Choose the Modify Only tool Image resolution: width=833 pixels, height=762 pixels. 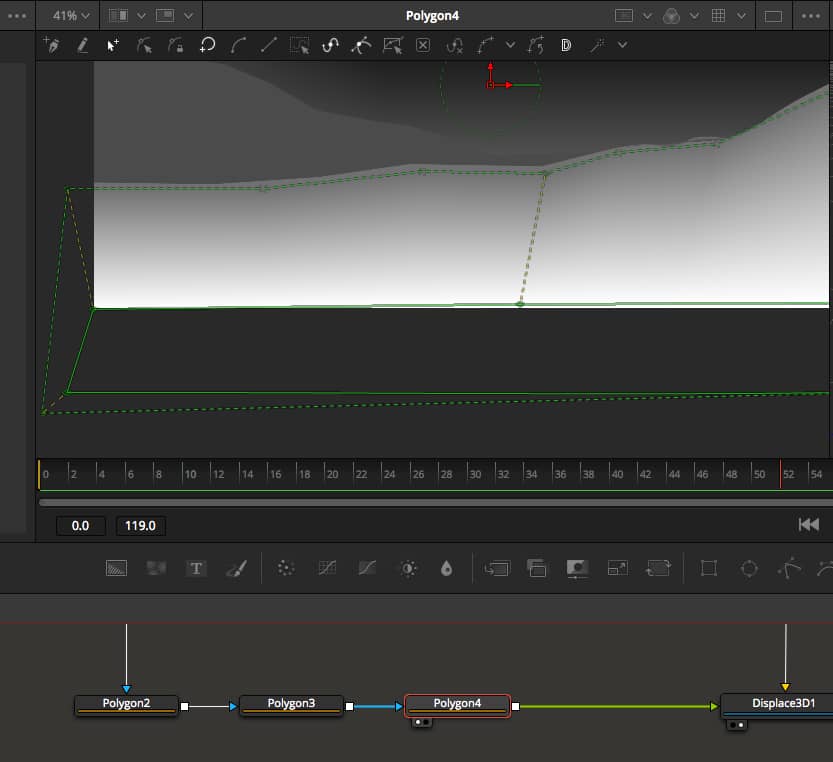pos(144,45)
